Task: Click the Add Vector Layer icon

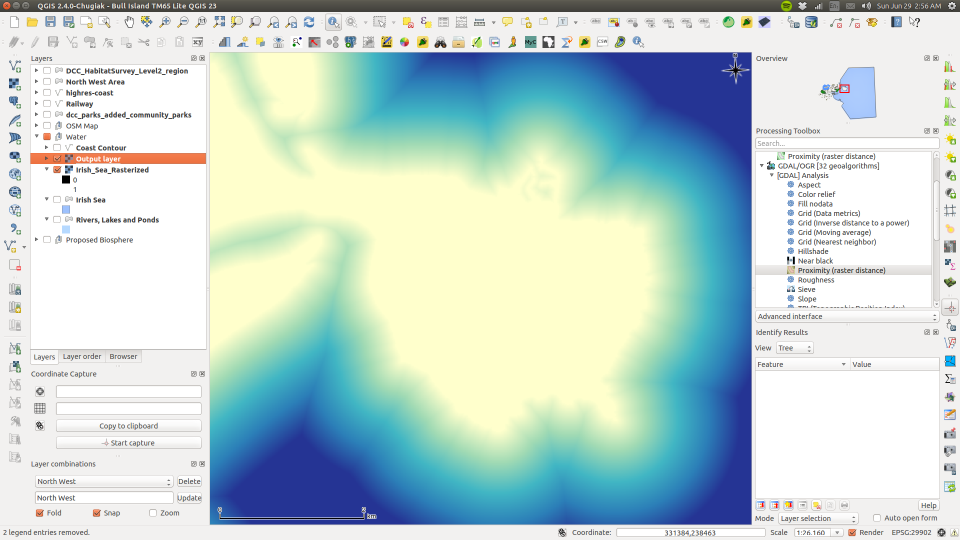Action: tap(15, 65)
